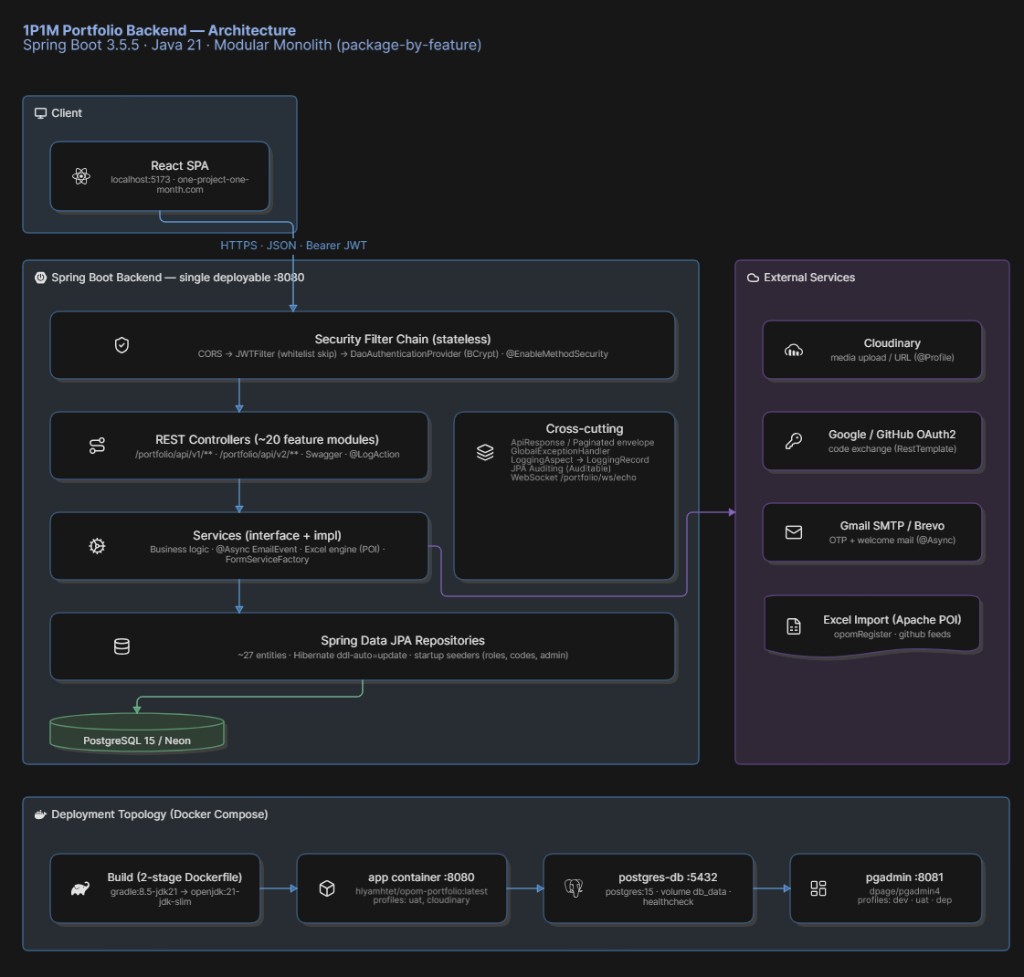Click the stacked layers icon in Cross-cutting

485,452
